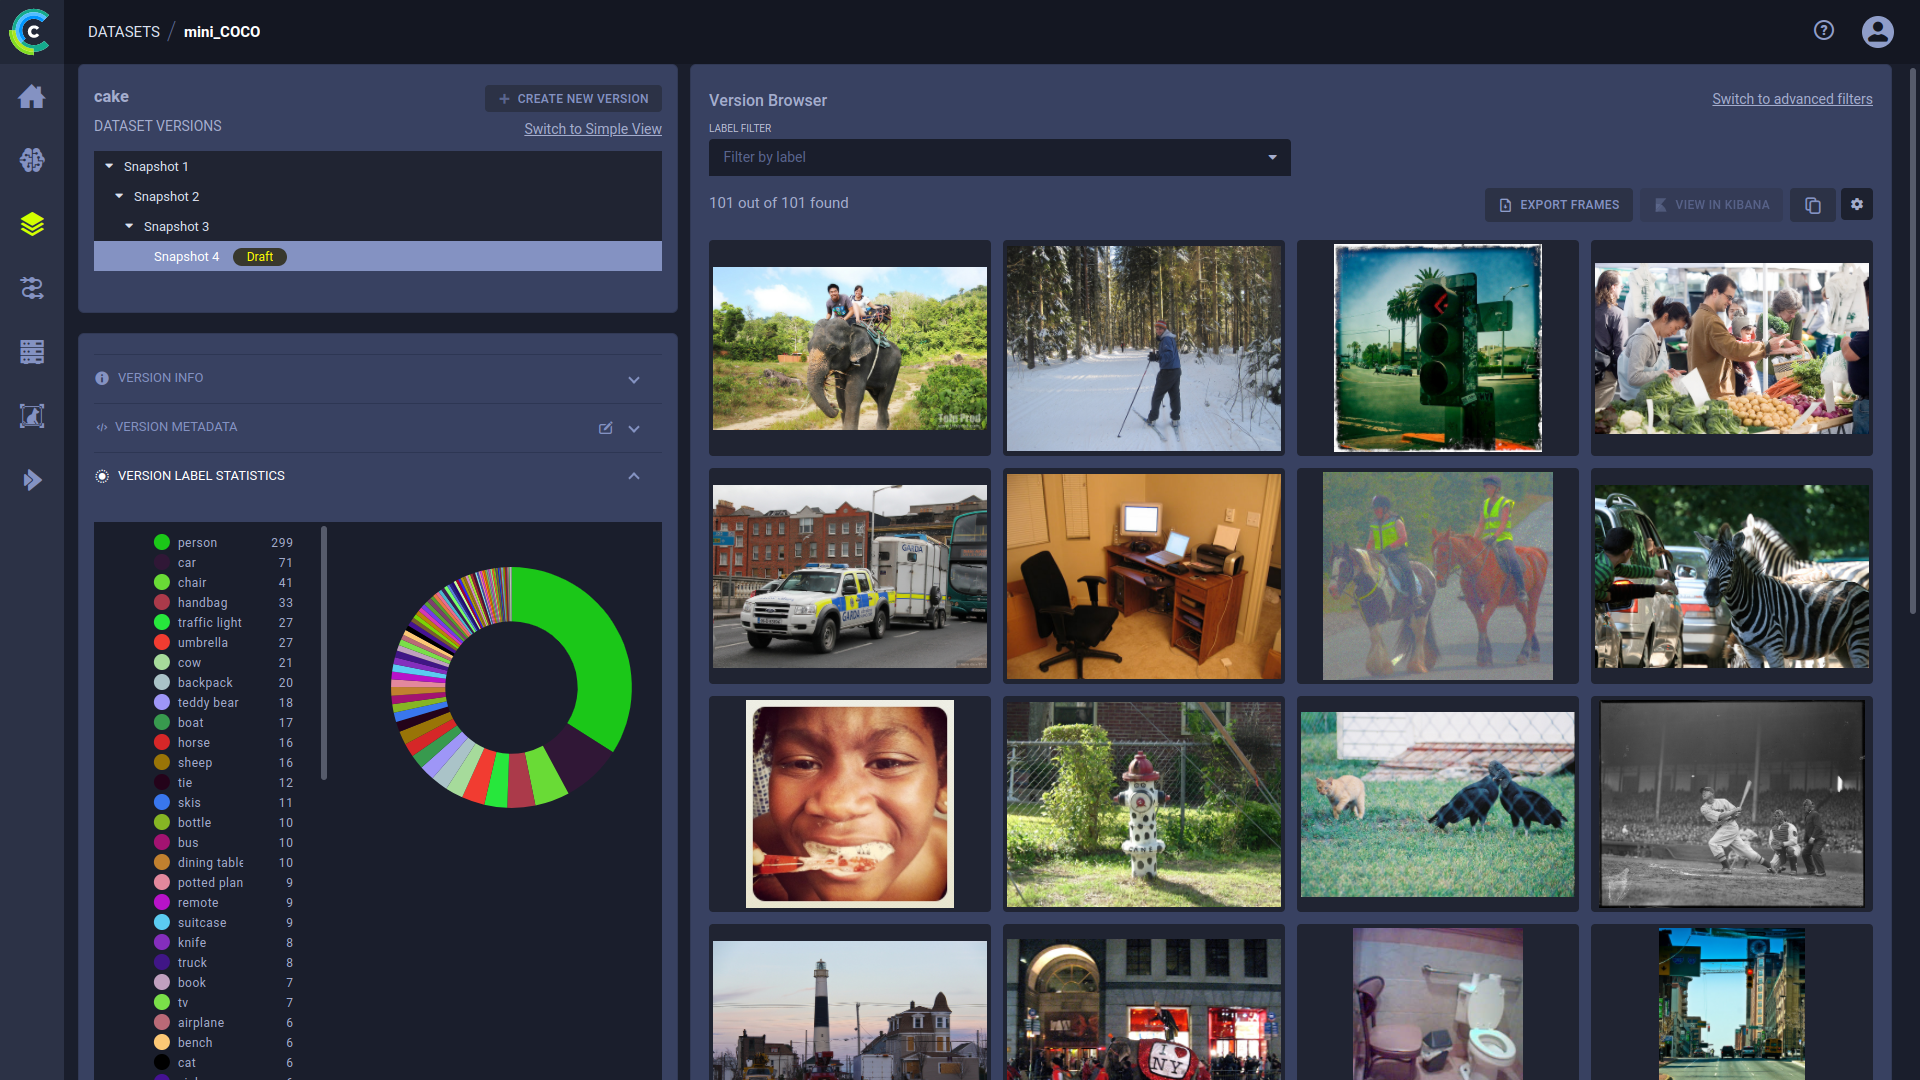This screenshot has width=1920, height=1080.
Task: Click the Version Label Statistics chart icon
Action: (102, 476)
